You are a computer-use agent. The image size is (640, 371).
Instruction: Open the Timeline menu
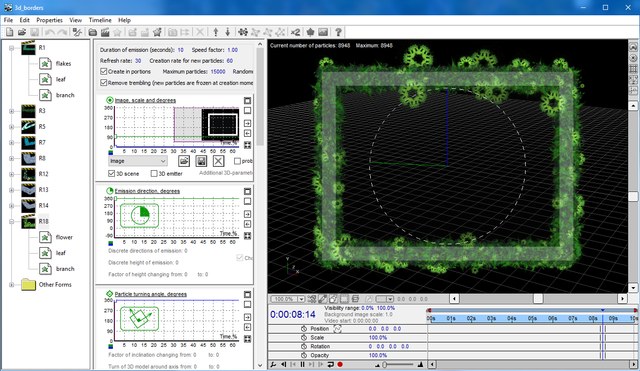(x=100, y=20)
